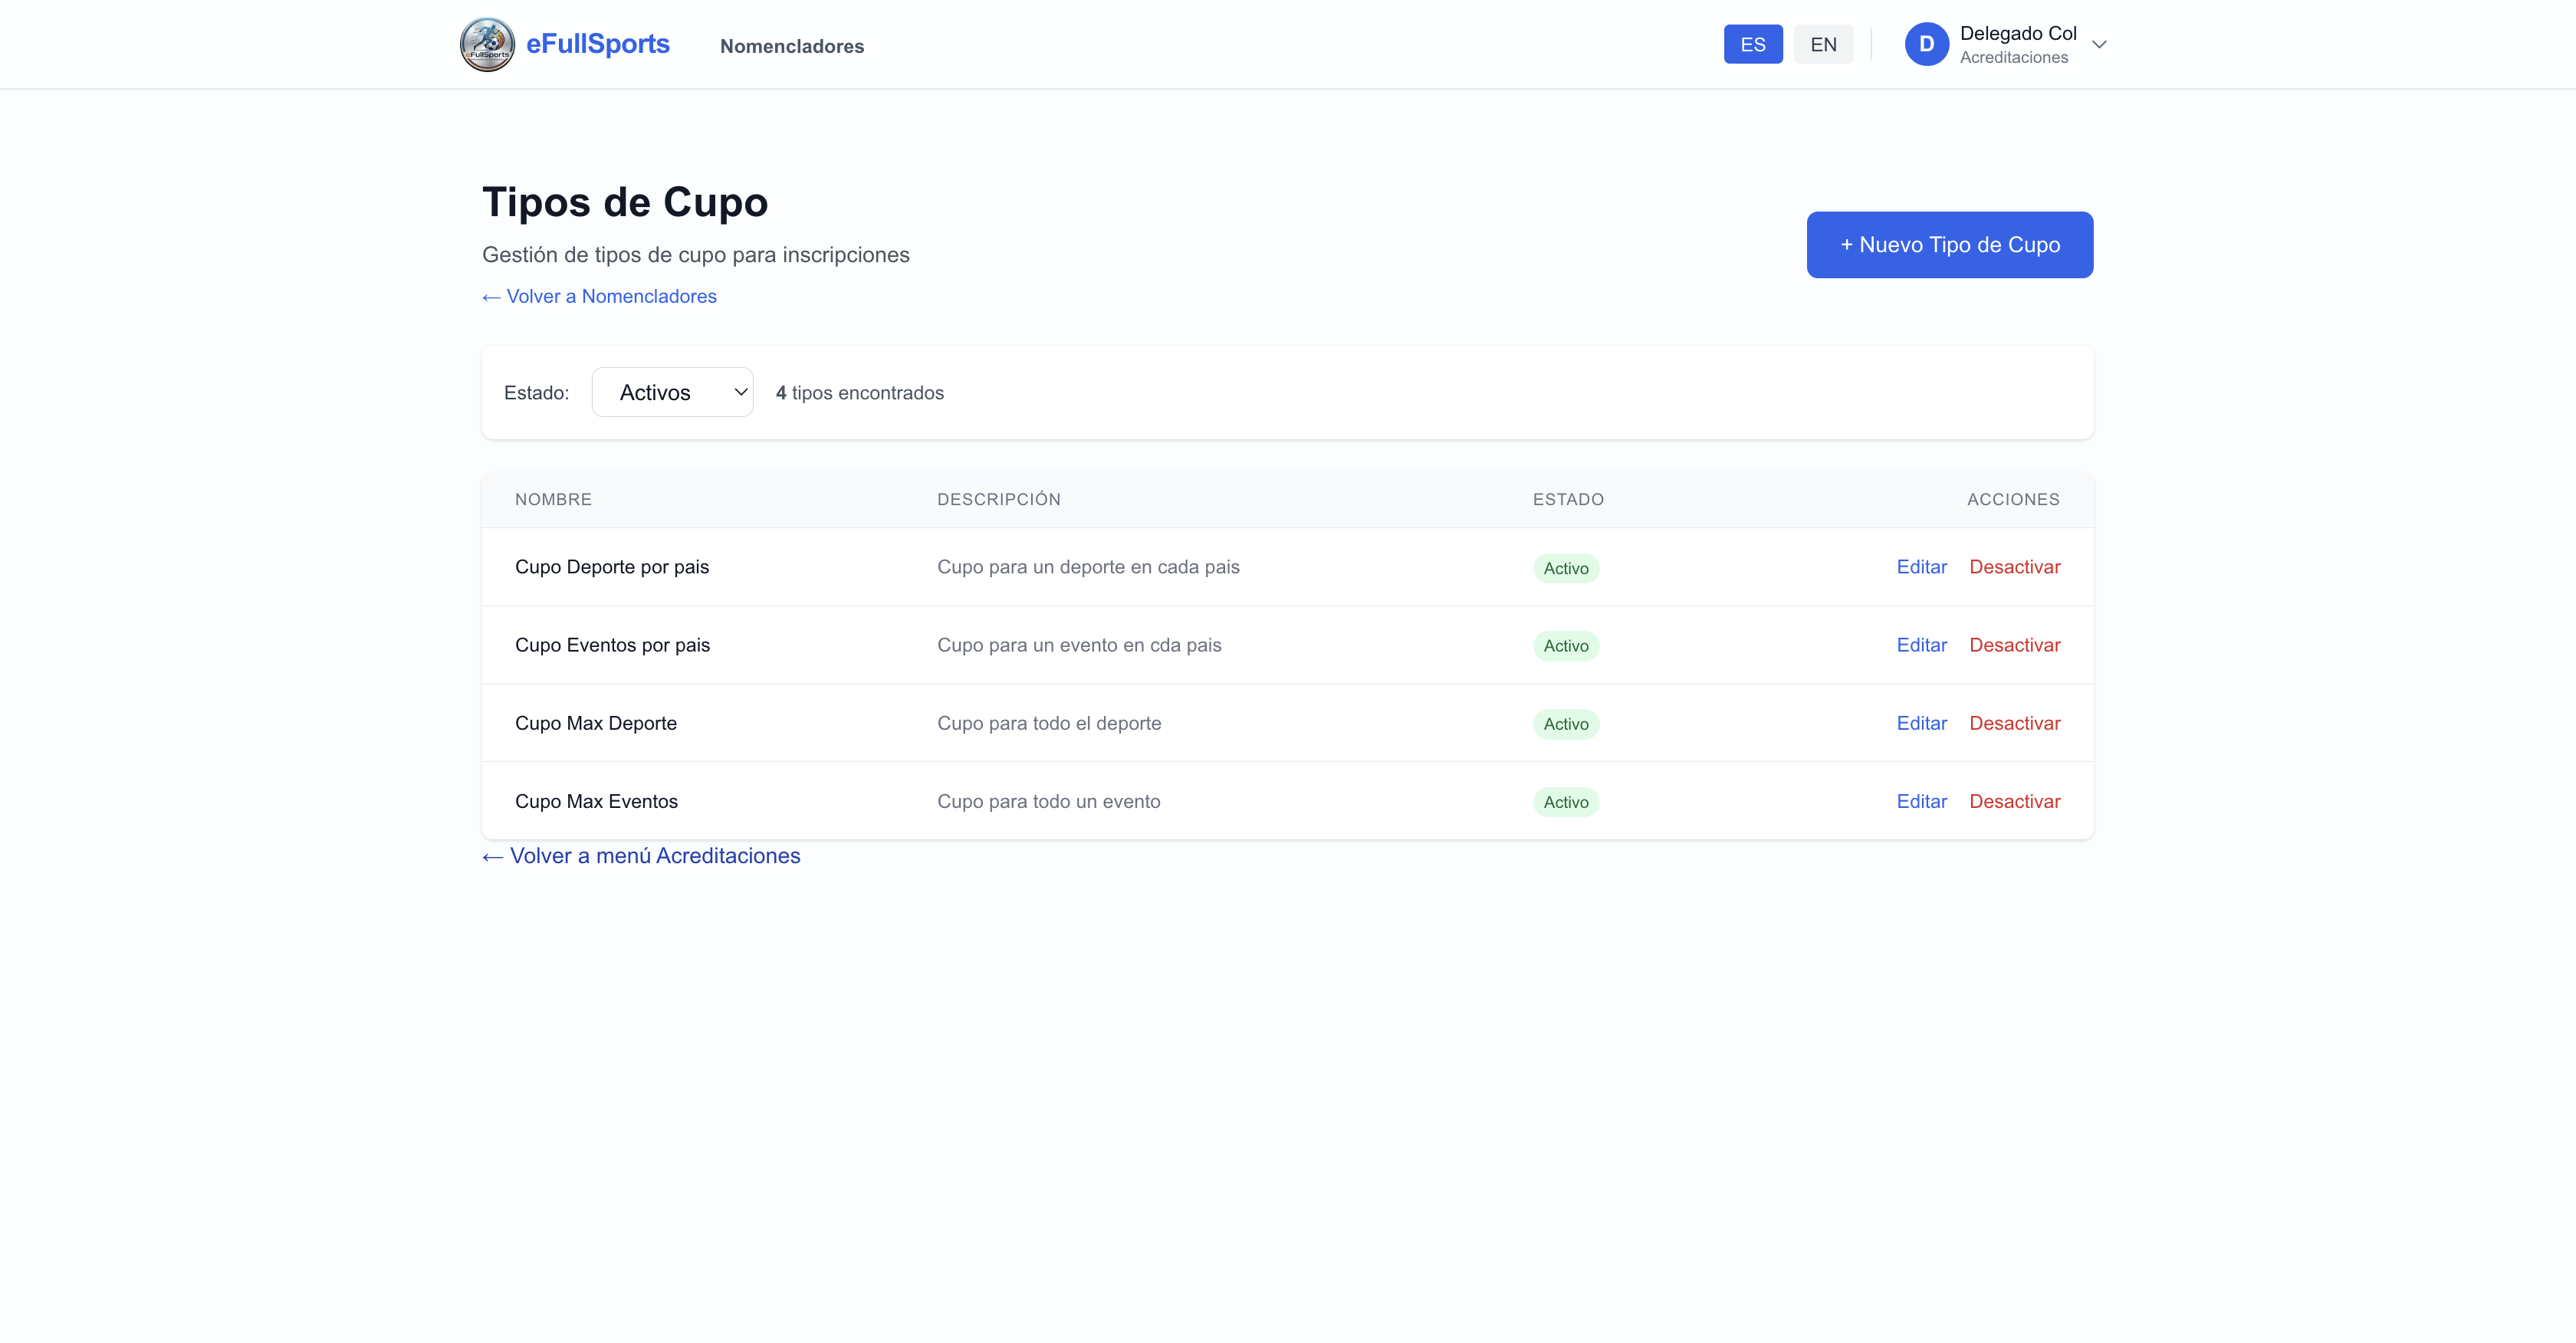Deactivate Cupo Max Eventos
Screen dimensions: 2576x1343
[2014, 801]
